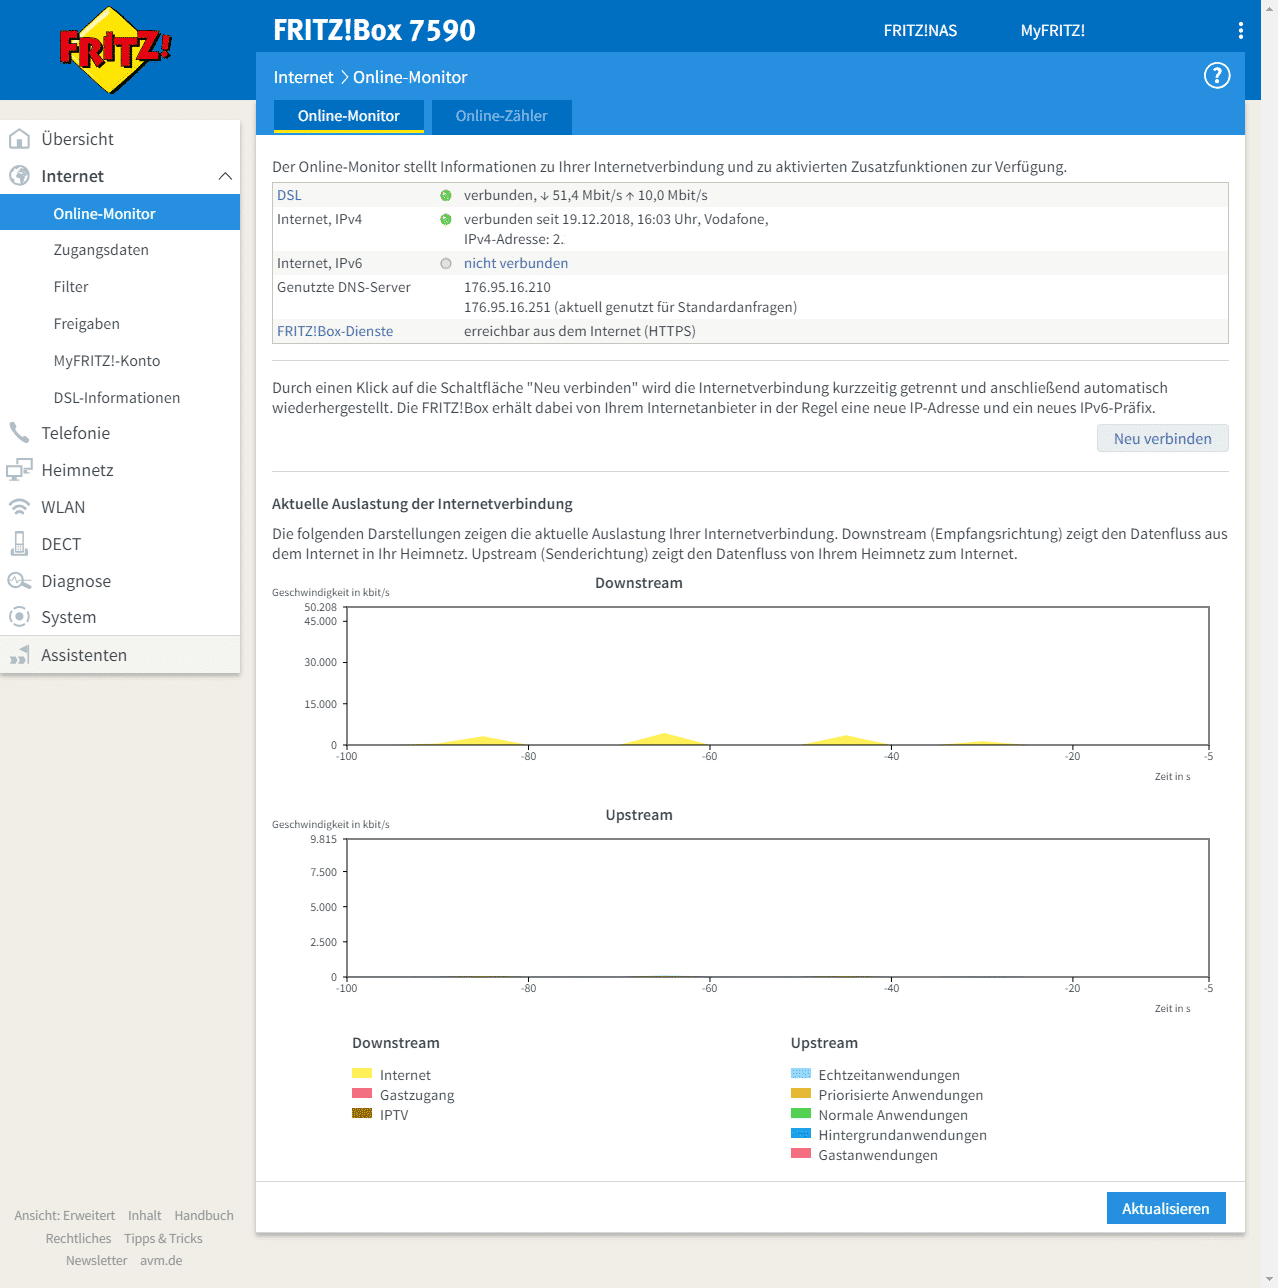Click the Diagnose icon in sidebar
Screen dimensions: 1278x1288
(x=19, y=581)
